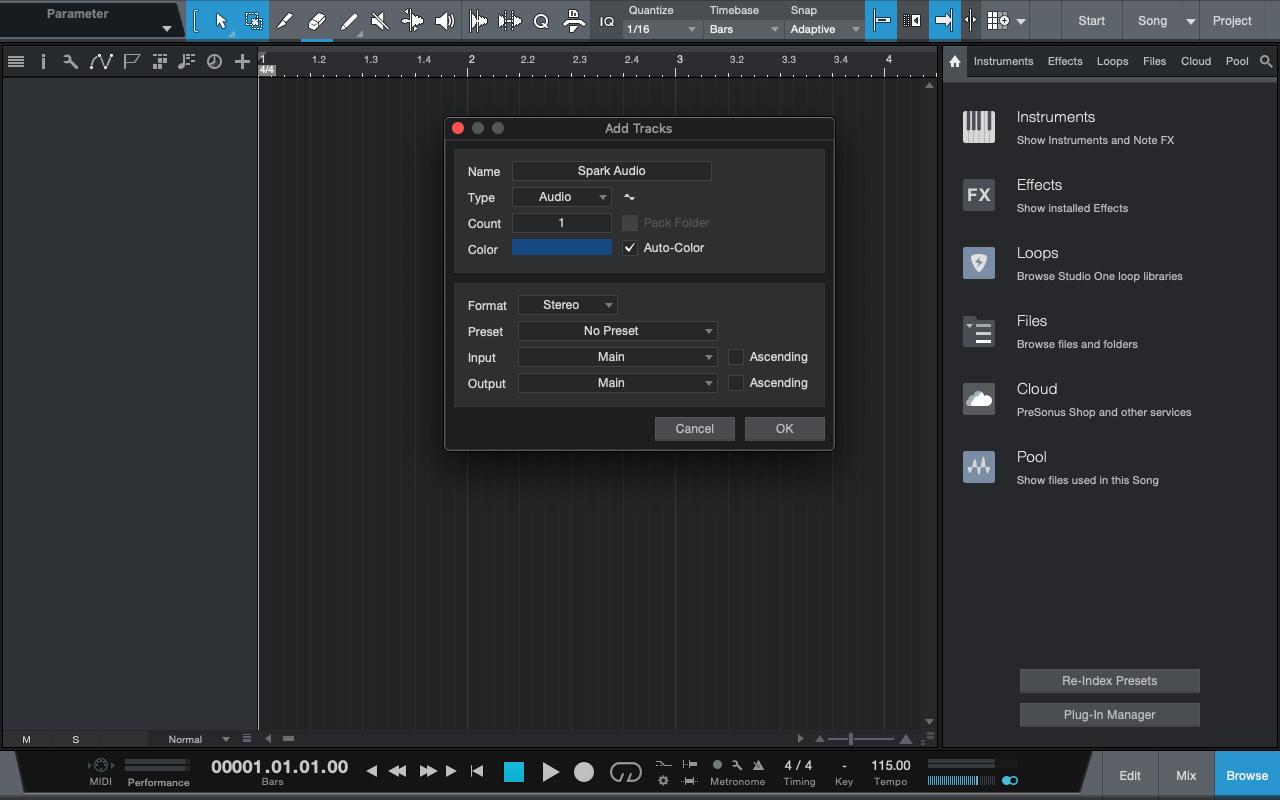Select the Eraser tool

click(317, 21)
